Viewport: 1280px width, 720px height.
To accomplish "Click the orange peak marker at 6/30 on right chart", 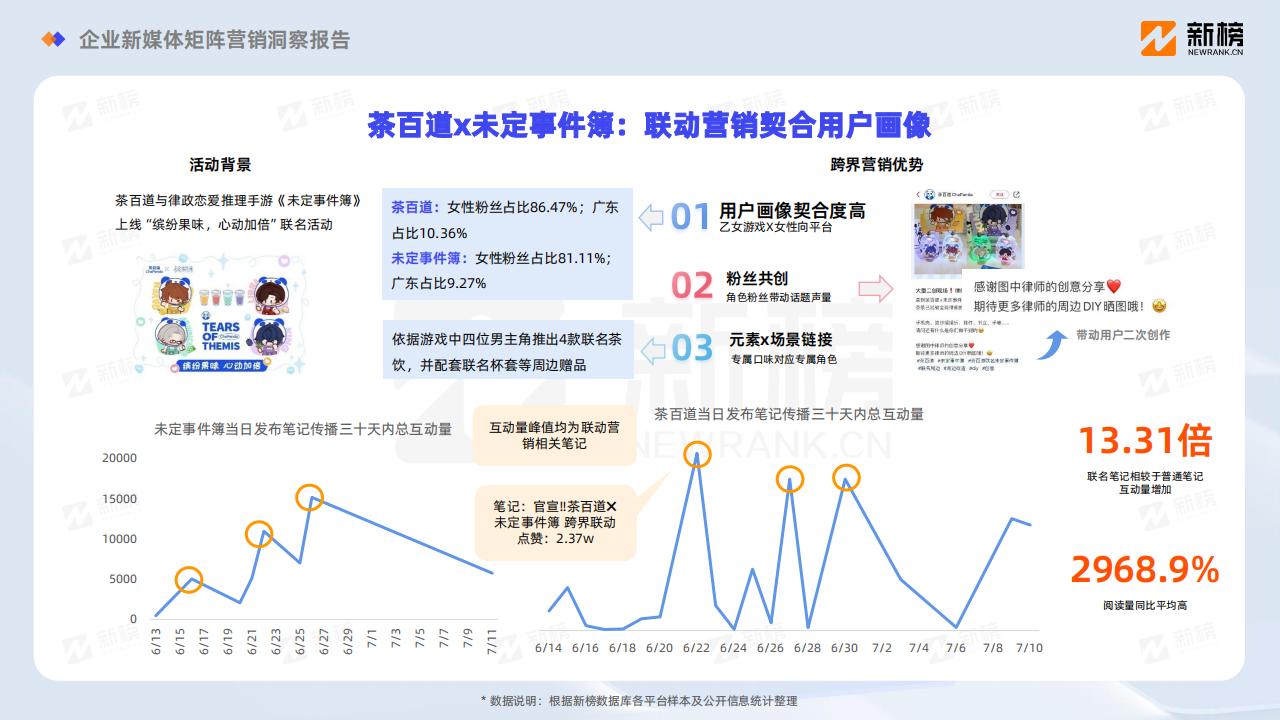I will [846, 478].
